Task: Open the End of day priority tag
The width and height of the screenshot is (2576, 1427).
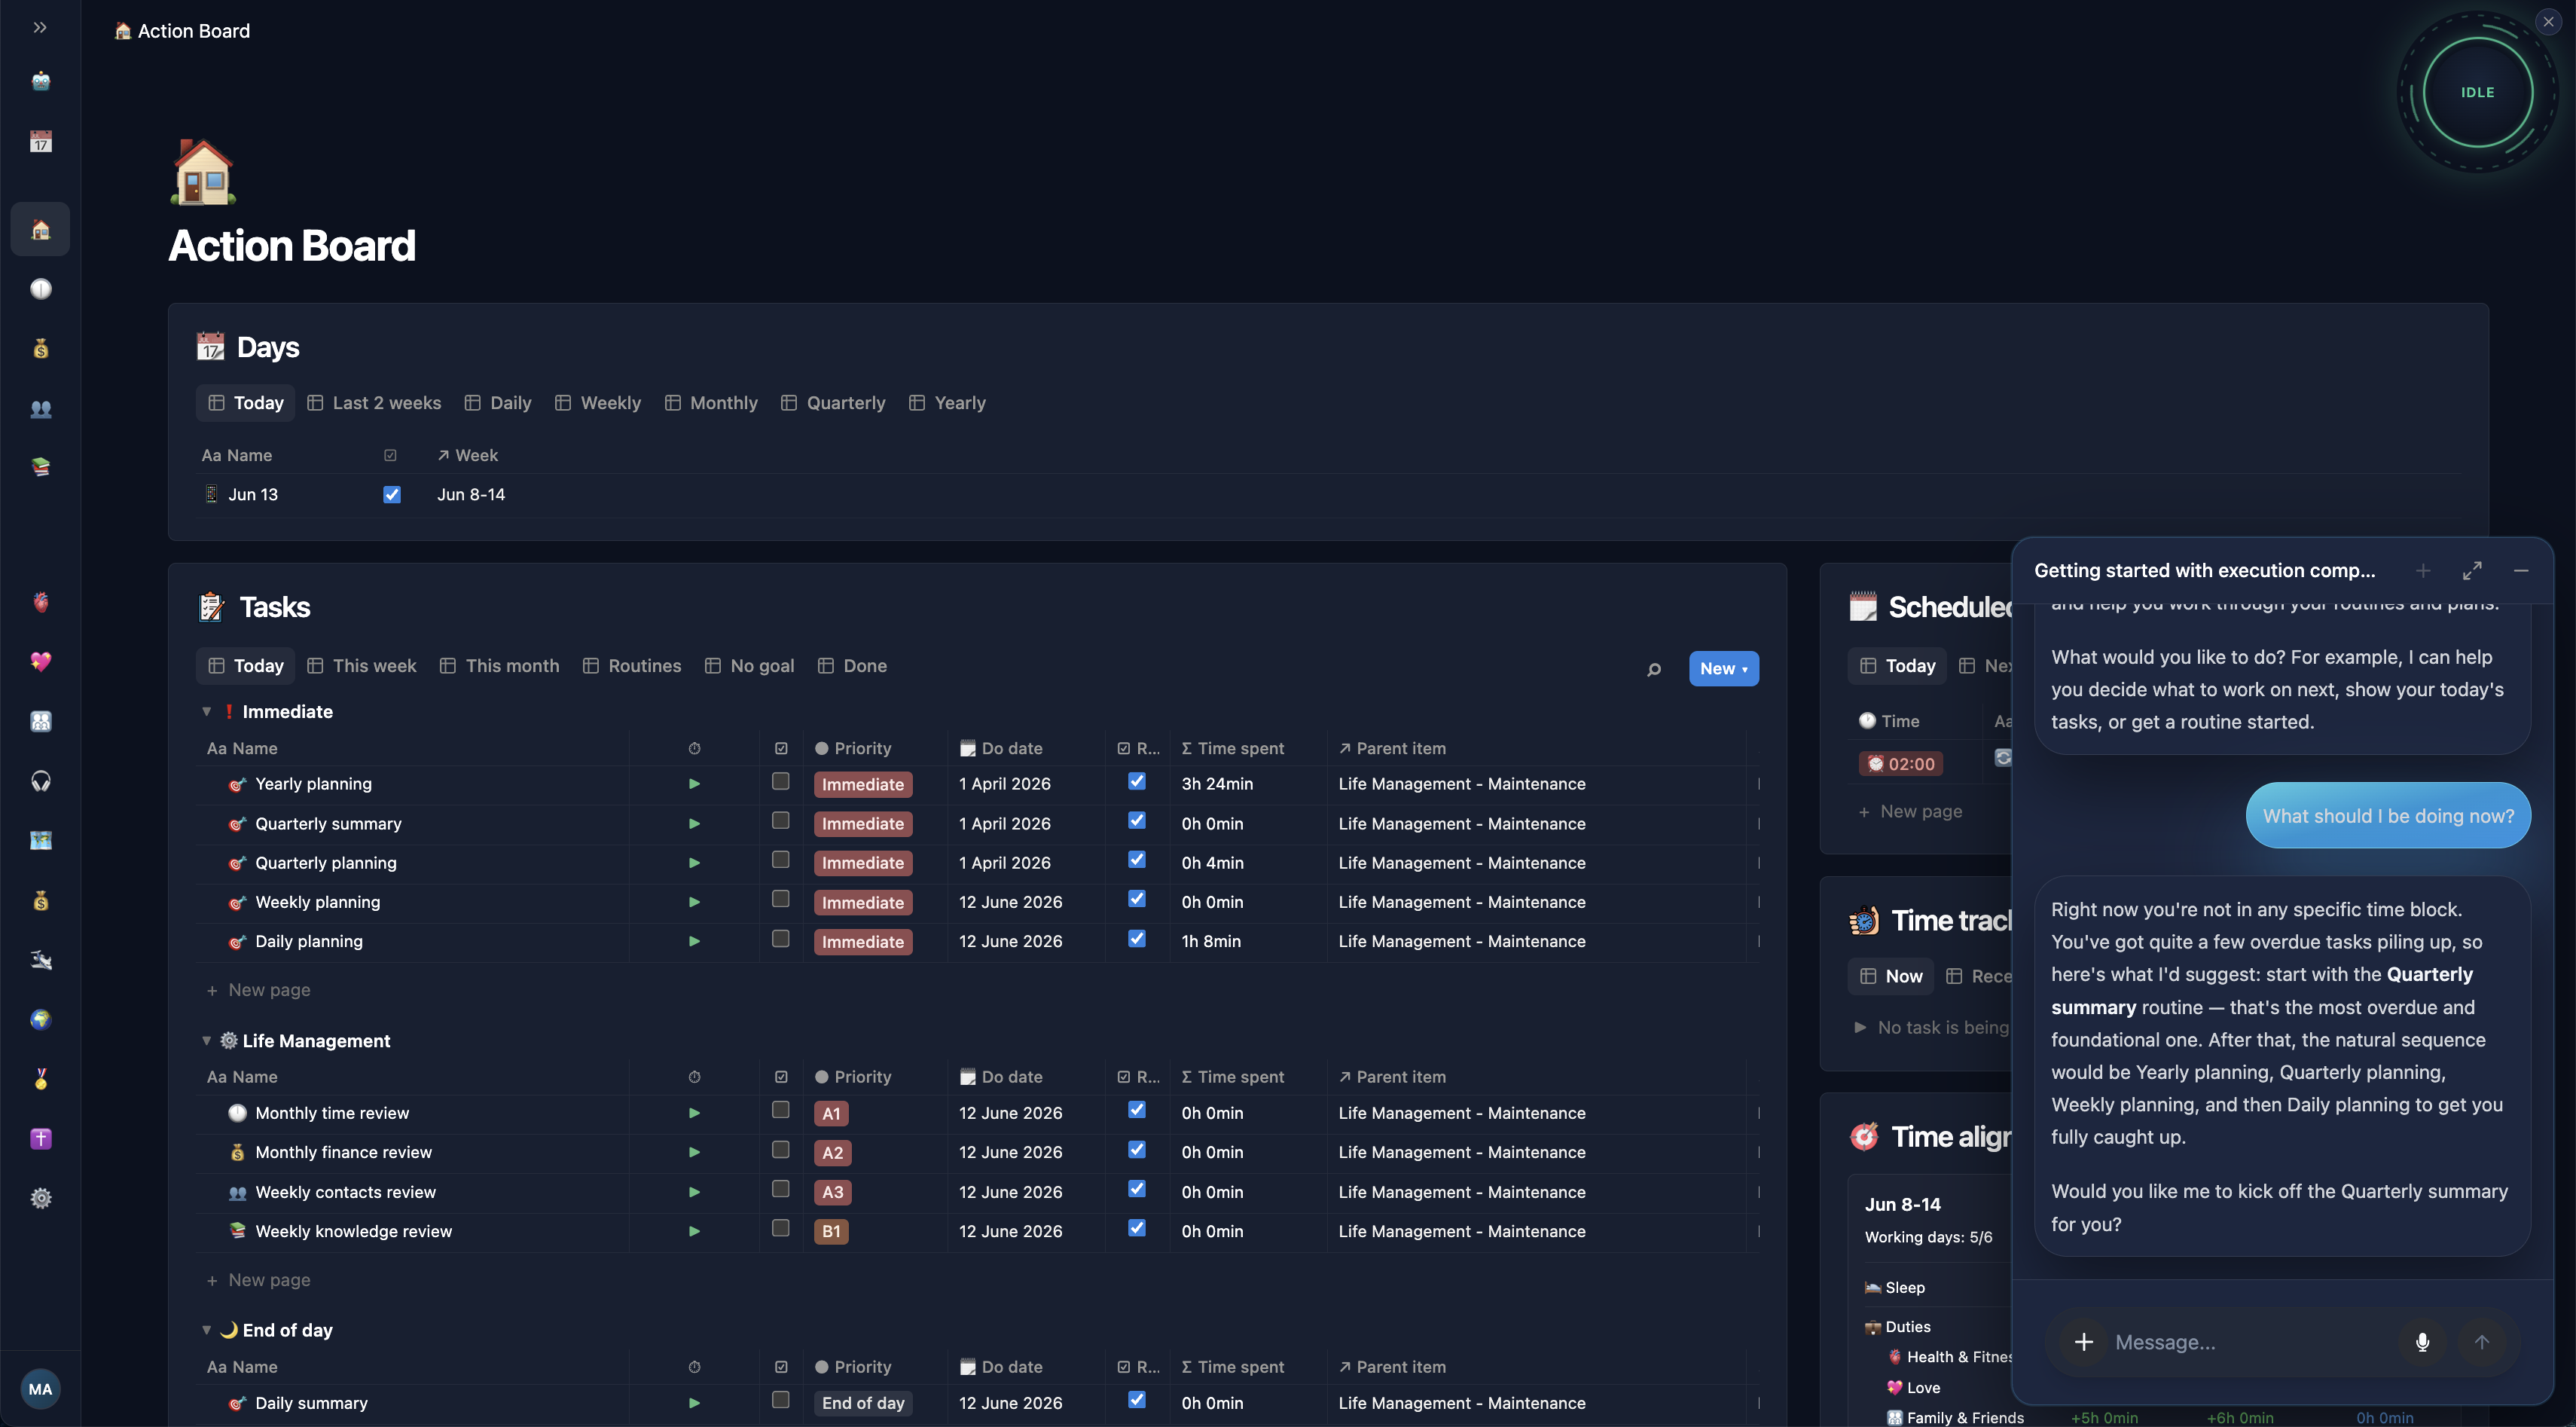Action: click(x=862, y=1403)
